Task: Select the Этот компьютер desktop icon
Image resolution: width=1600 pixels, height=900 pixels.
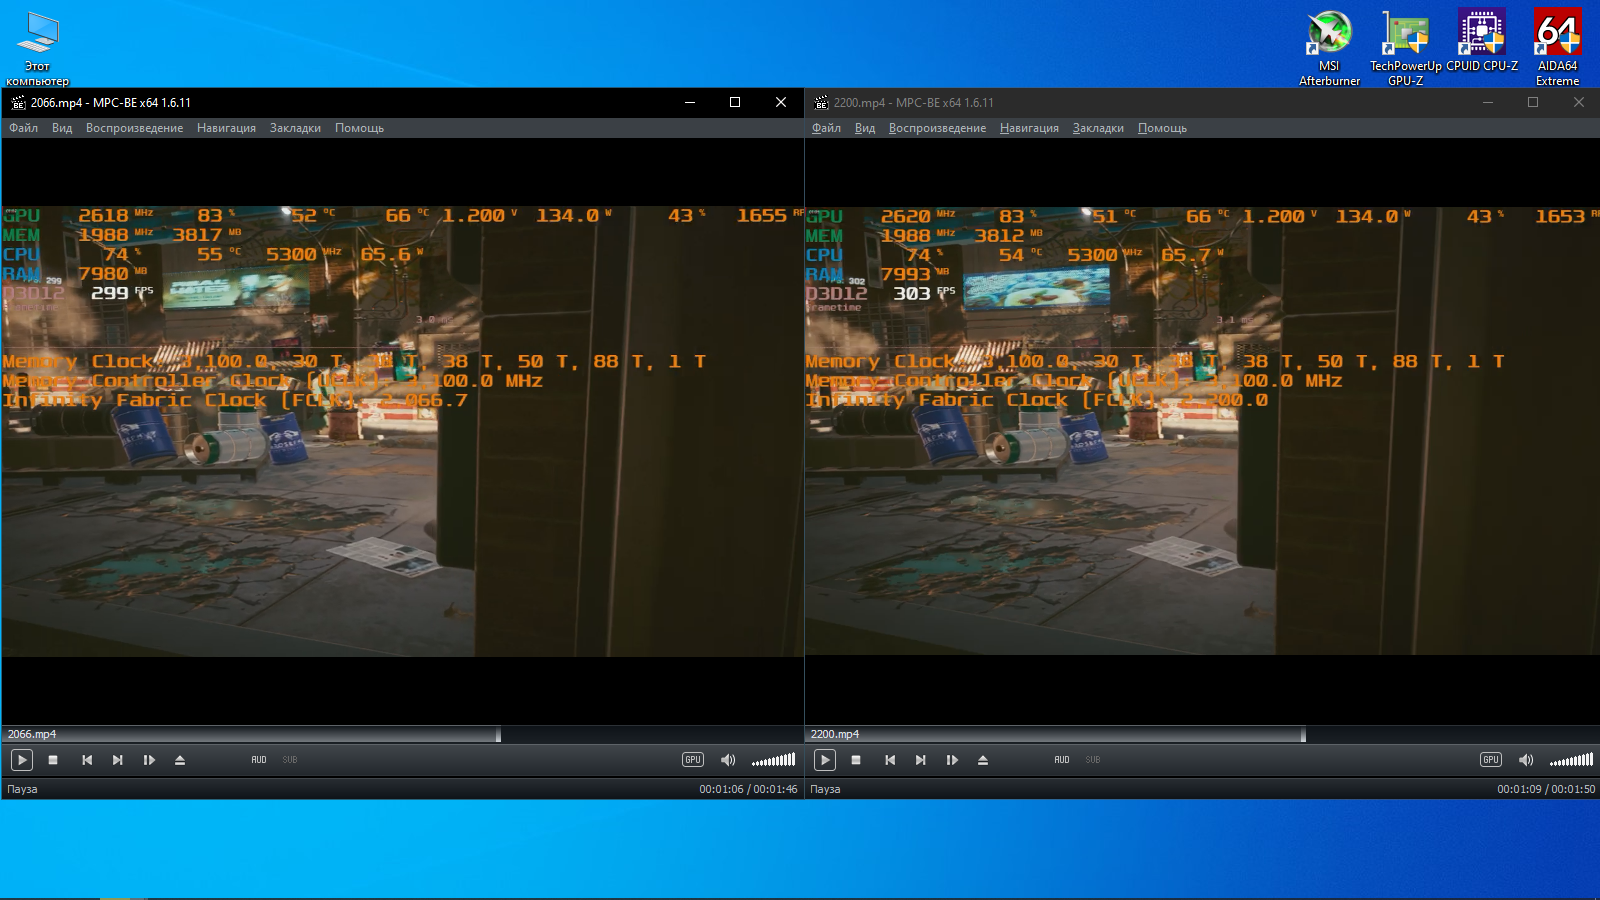Action: (x=37, y=47)
